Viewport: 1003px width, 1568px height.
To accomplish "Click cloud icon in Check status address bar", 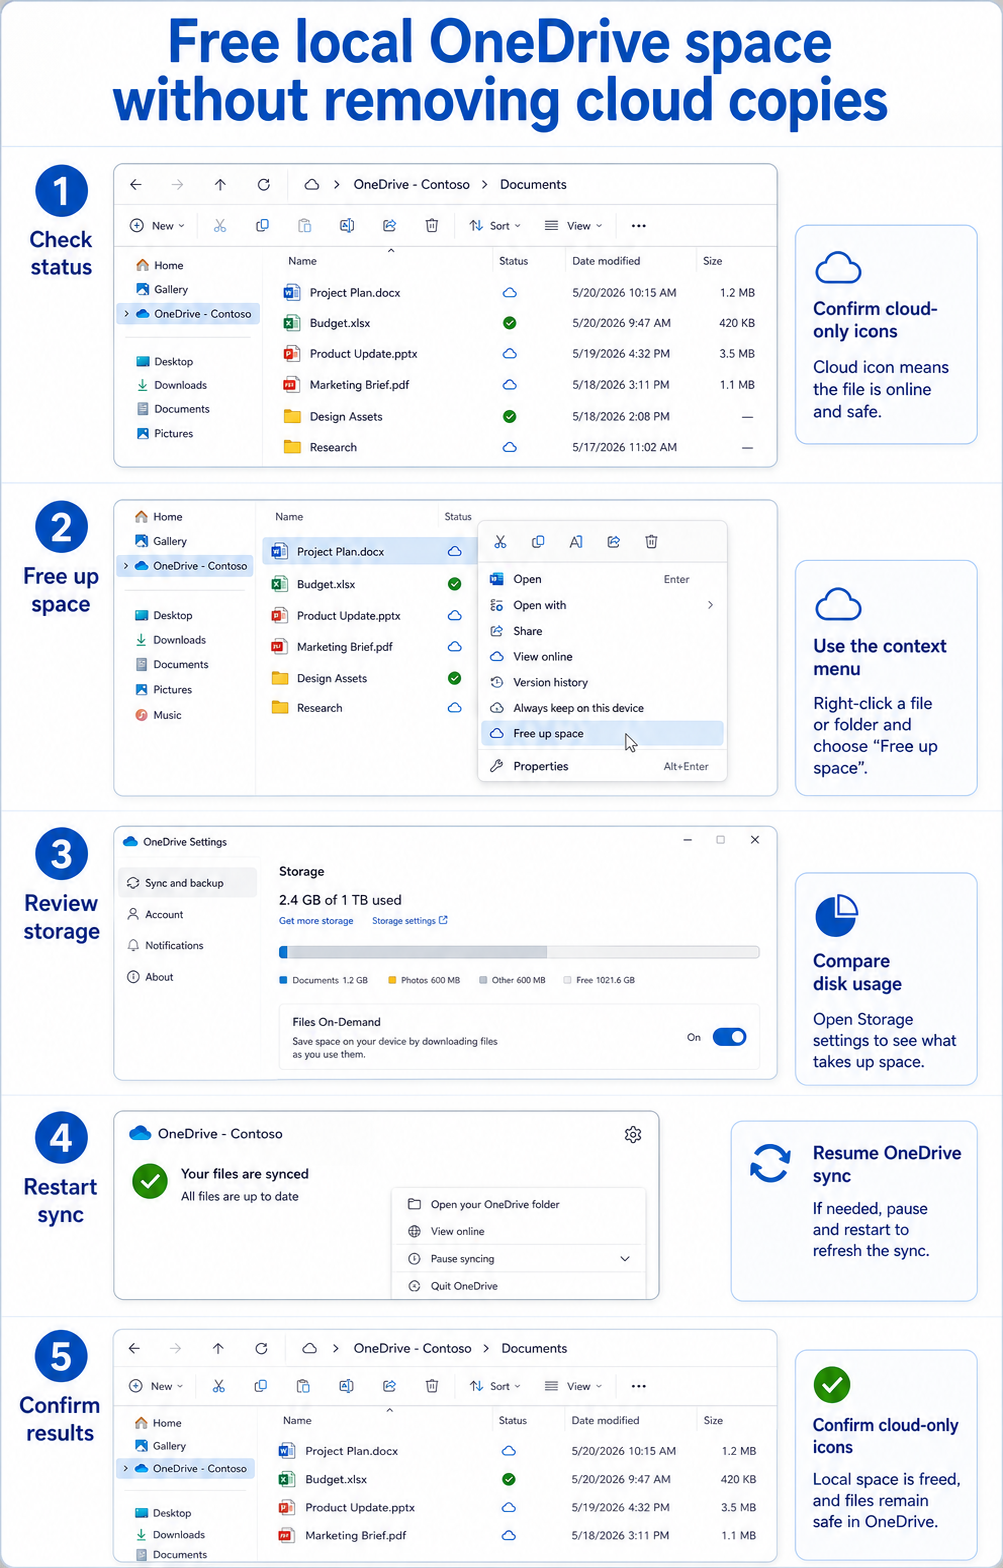I will click(x=312, y=184).
